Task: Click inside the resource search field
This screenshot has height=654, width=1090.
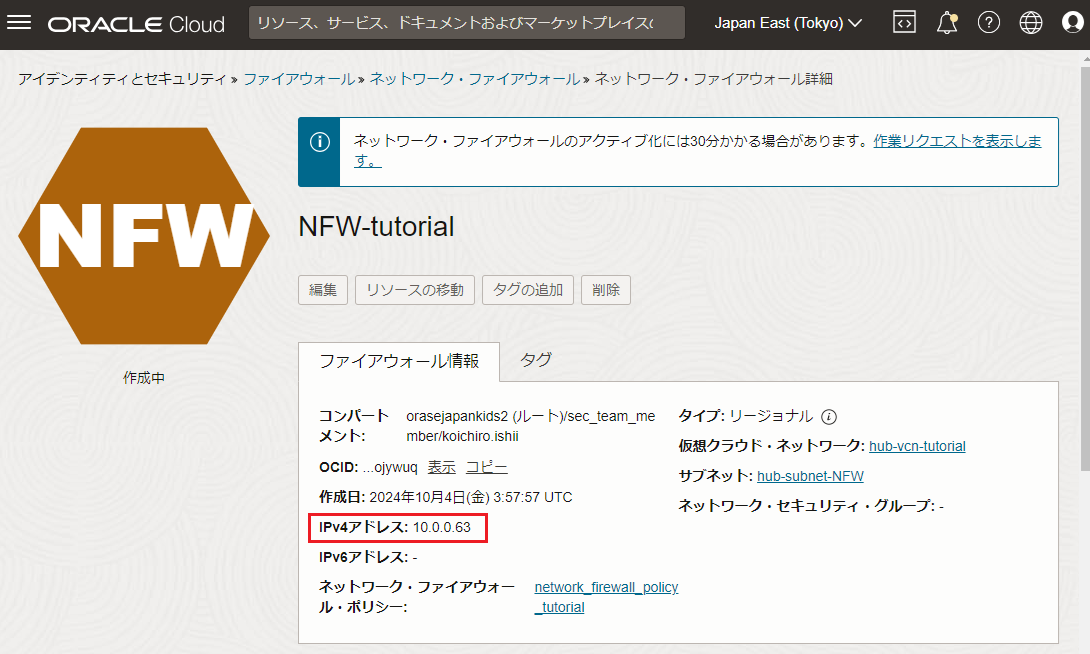Action: (x=467, y=22)
